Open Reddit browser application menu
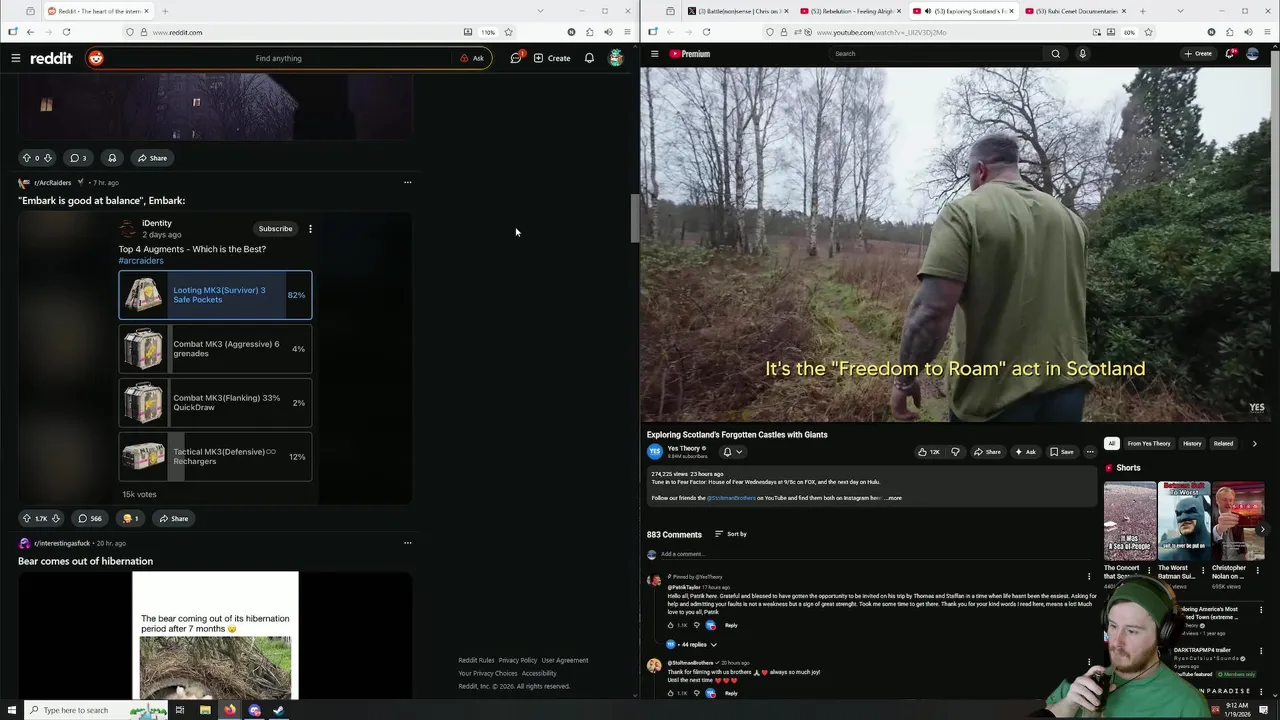Viewport: 1280px width, 720px height. pos(627,32)
